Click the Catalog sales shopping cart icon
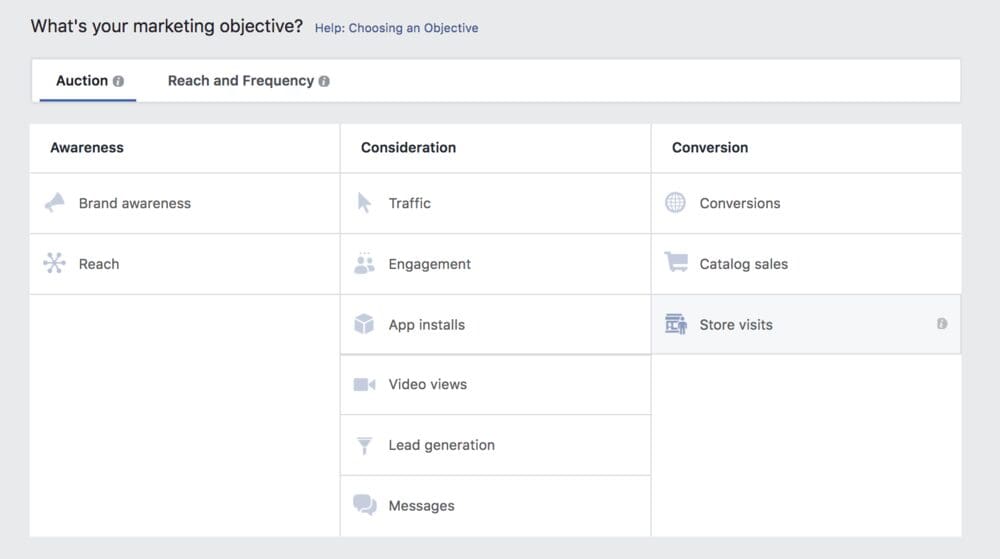The height and width of the screenshot is (559, 1000). (x=676, y=262)
